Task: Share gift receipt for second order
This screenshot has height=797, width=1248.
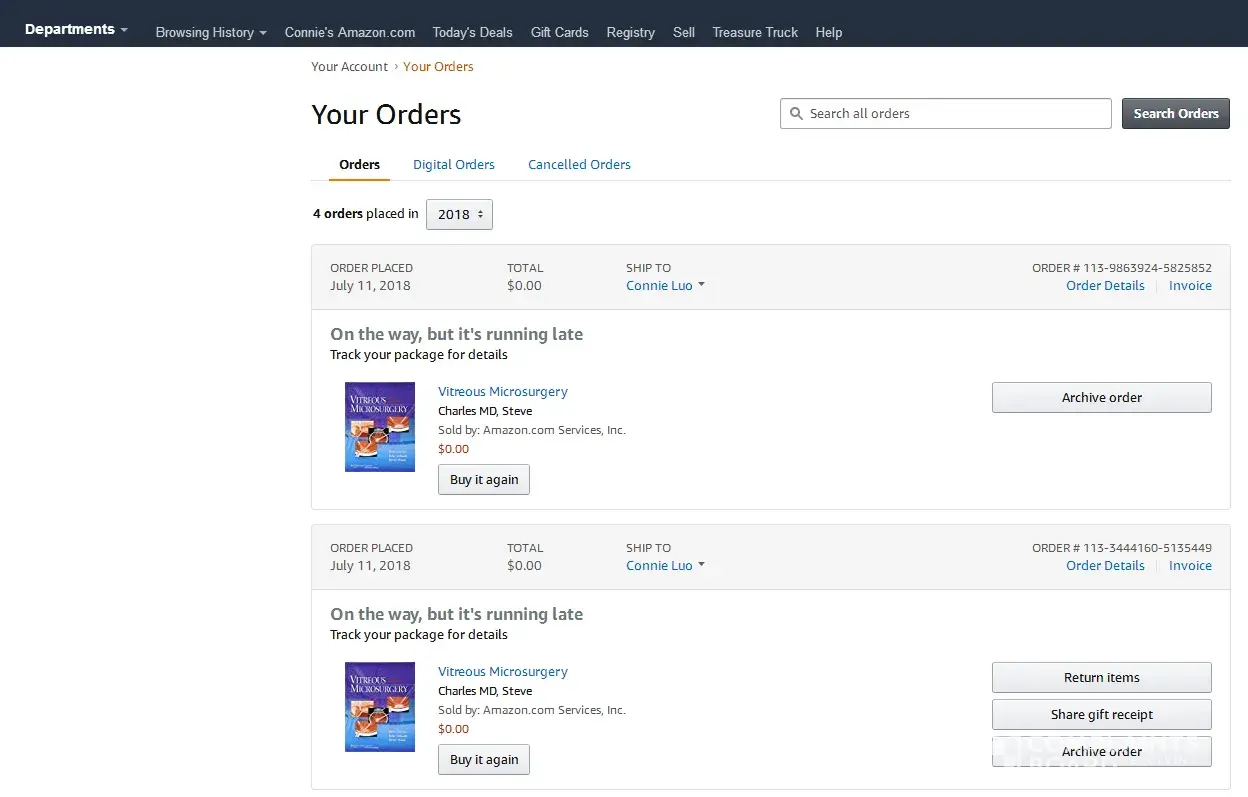Action: (x=1101, y=715)
